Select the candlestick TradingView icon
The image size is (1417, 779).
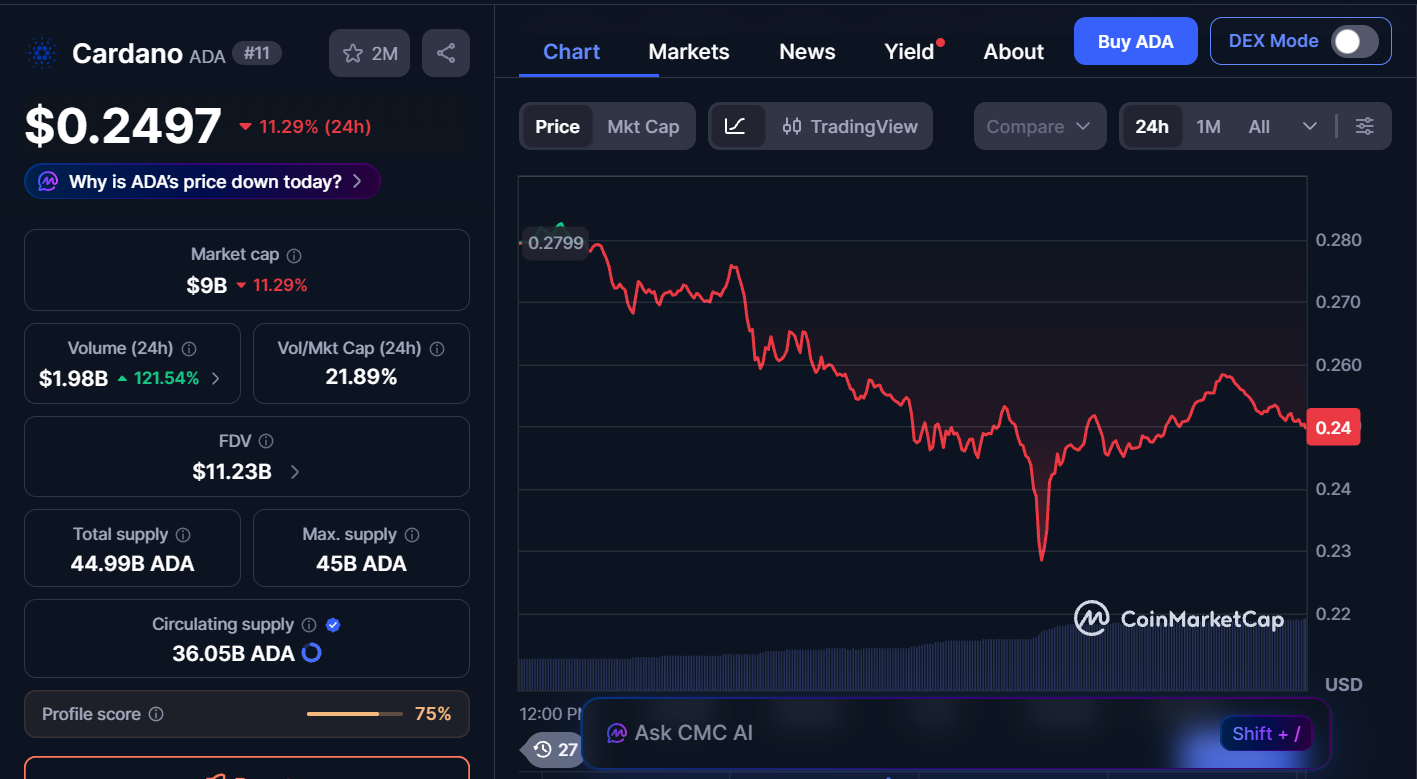point(791,126)
